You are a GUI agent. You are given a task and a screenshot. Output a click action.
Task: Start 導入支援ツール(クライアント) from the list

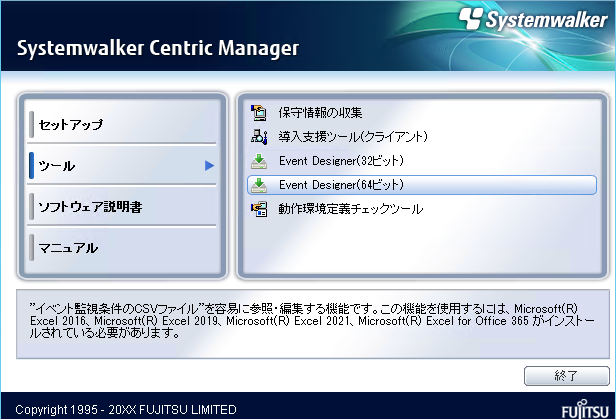[354, 137]
